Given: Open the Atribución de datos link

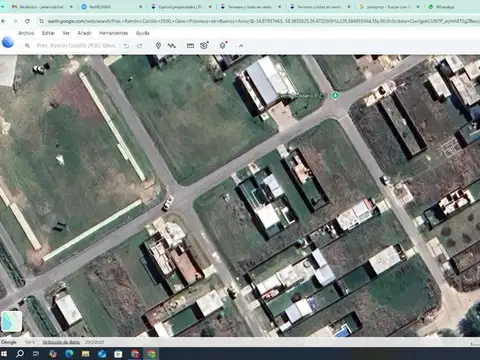Looking at the screenshot, I should click(61, 342).
